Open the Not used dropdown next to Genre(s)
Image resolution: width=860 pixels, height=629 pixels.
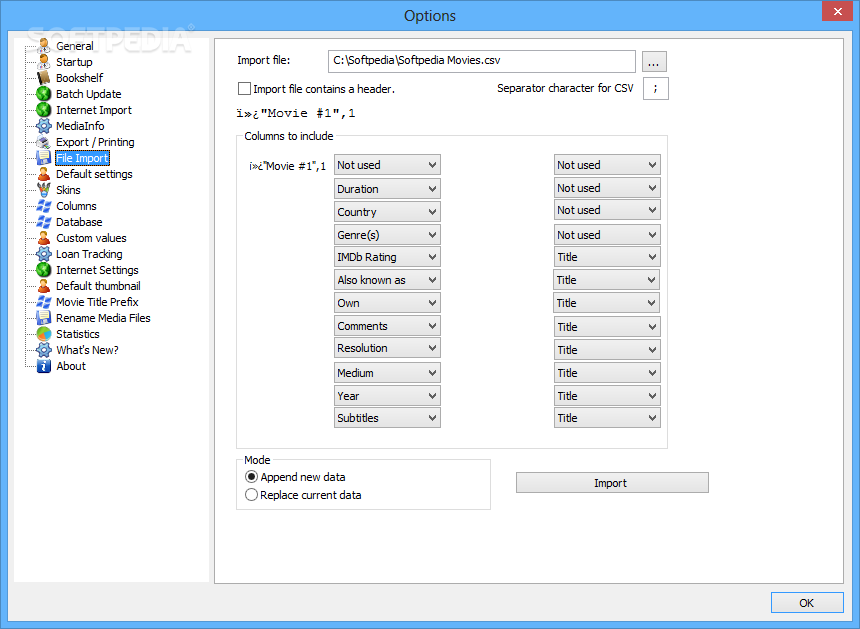(x=607, y=235)
